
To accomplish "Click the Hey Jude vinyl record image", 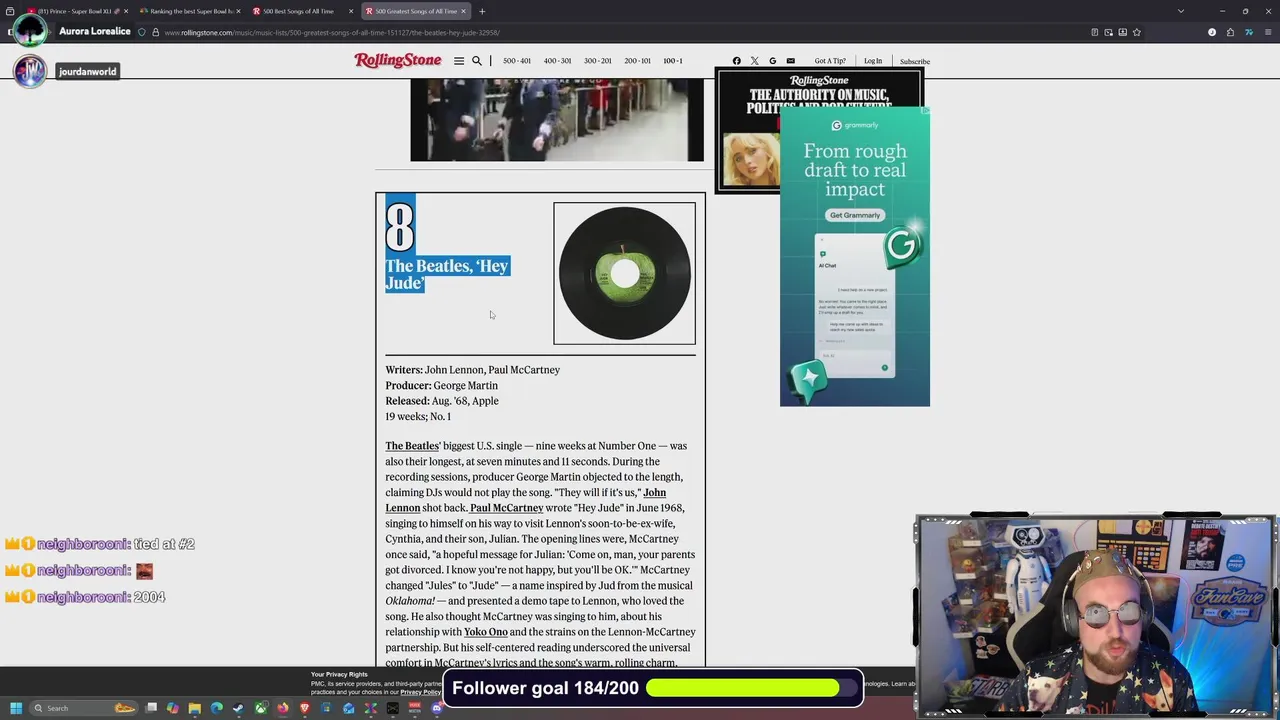I will coord(624,274).
